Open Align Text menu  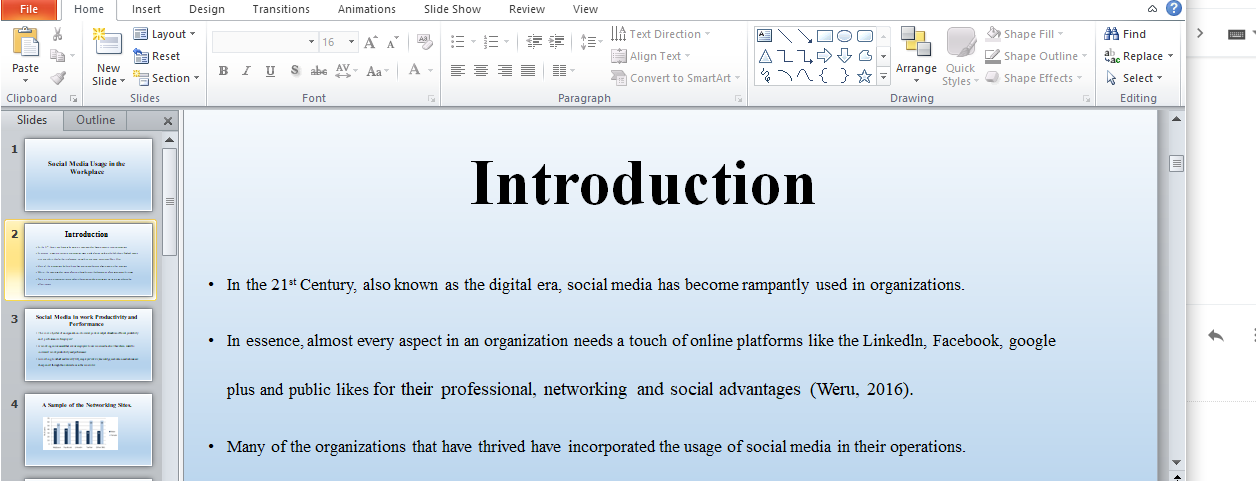(651, 56)
